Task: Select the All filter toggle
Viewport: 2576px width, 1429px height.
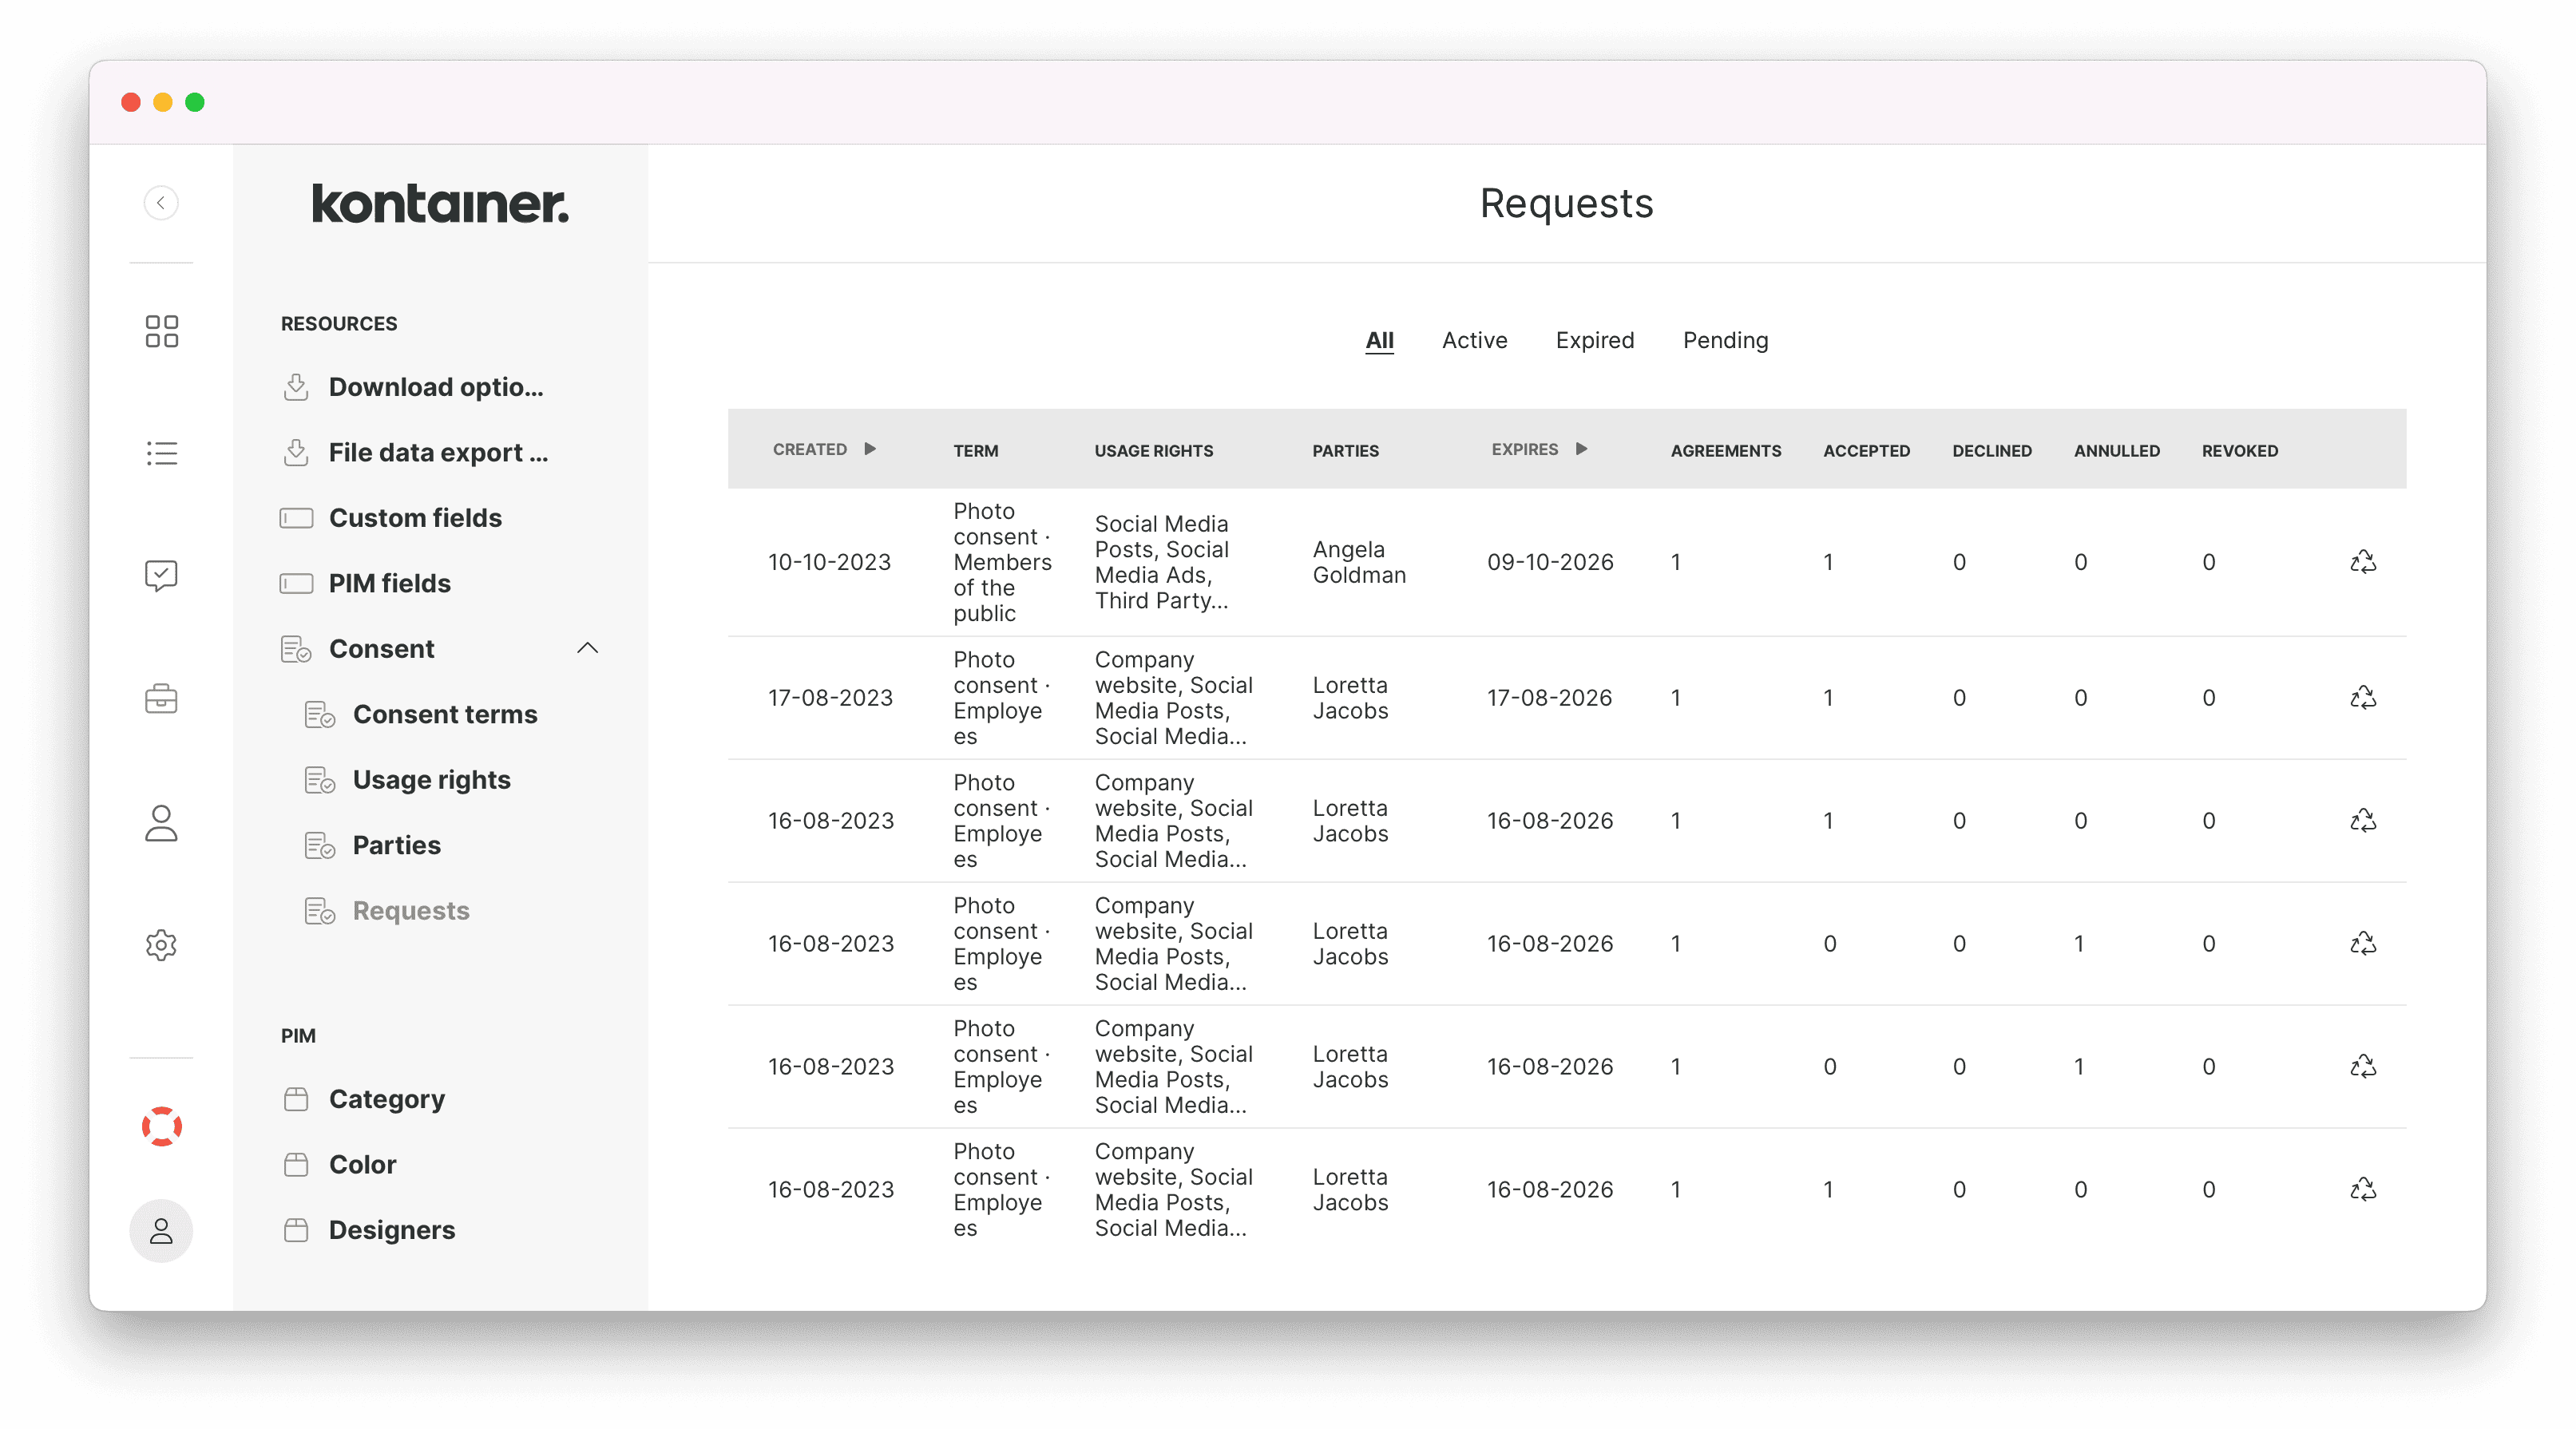Action: pyautogui.click(x=1381, y=339)
